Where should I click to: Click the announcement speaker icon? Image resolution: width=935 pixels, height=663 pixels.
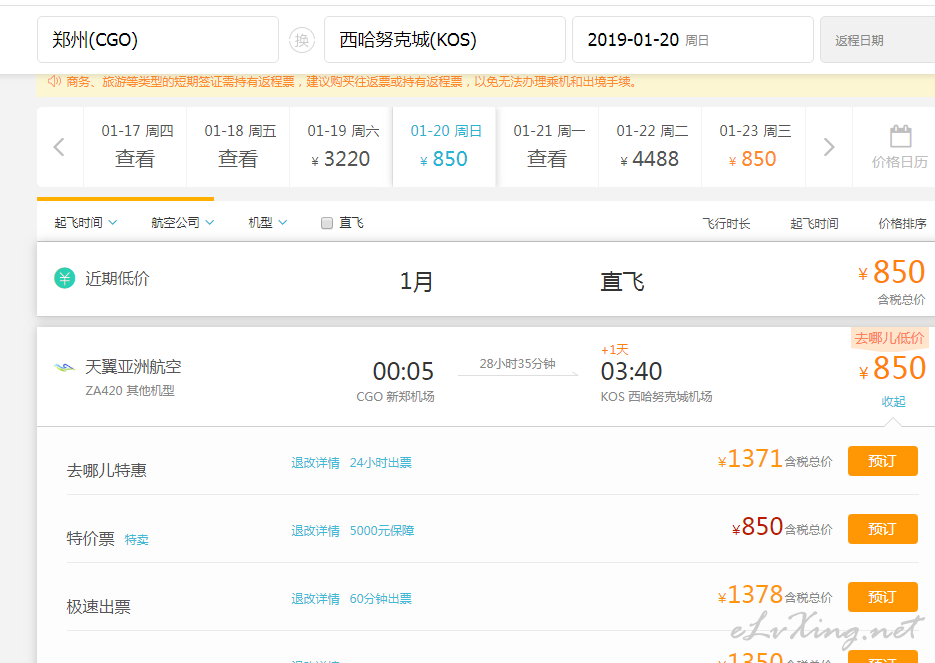point(54,81)
